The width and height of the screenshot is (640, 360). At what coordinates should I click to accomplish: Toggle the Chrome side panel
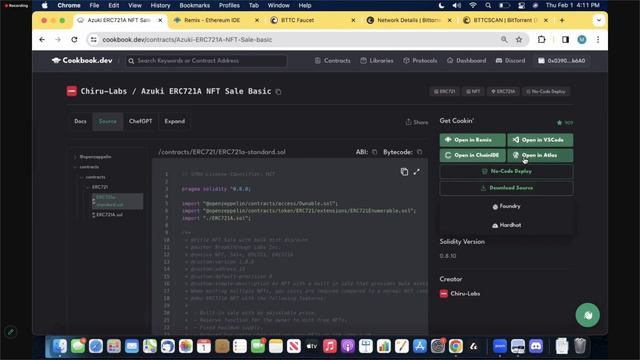(x=565, y=40)
